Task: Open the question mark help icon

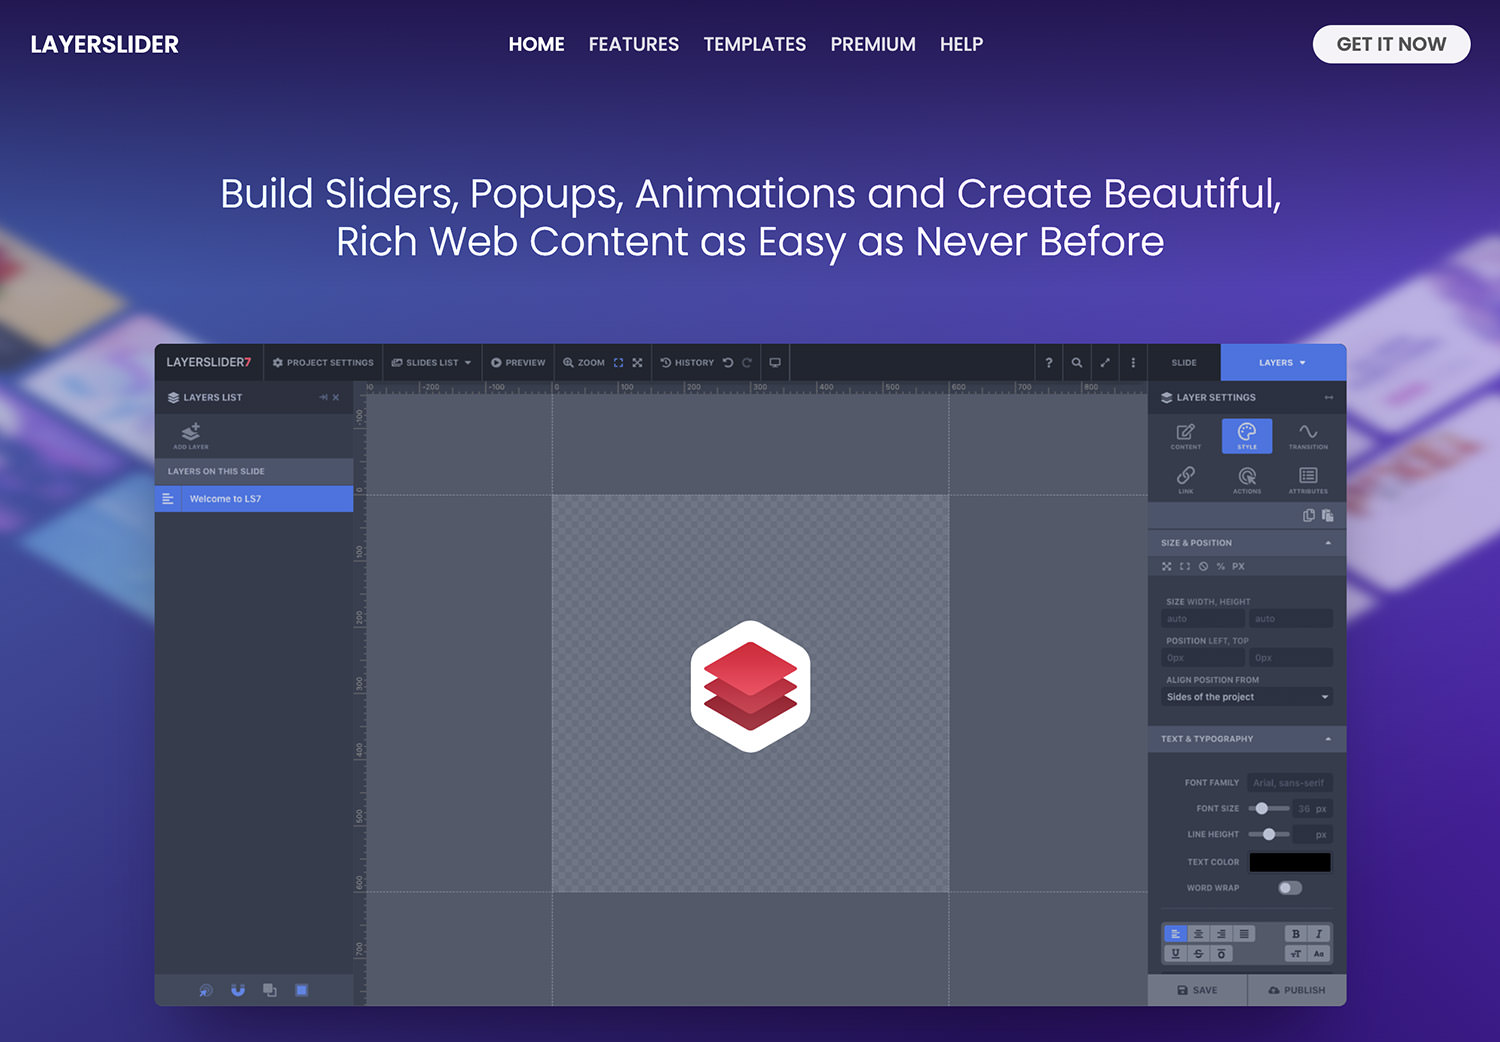Action: 1049,363
